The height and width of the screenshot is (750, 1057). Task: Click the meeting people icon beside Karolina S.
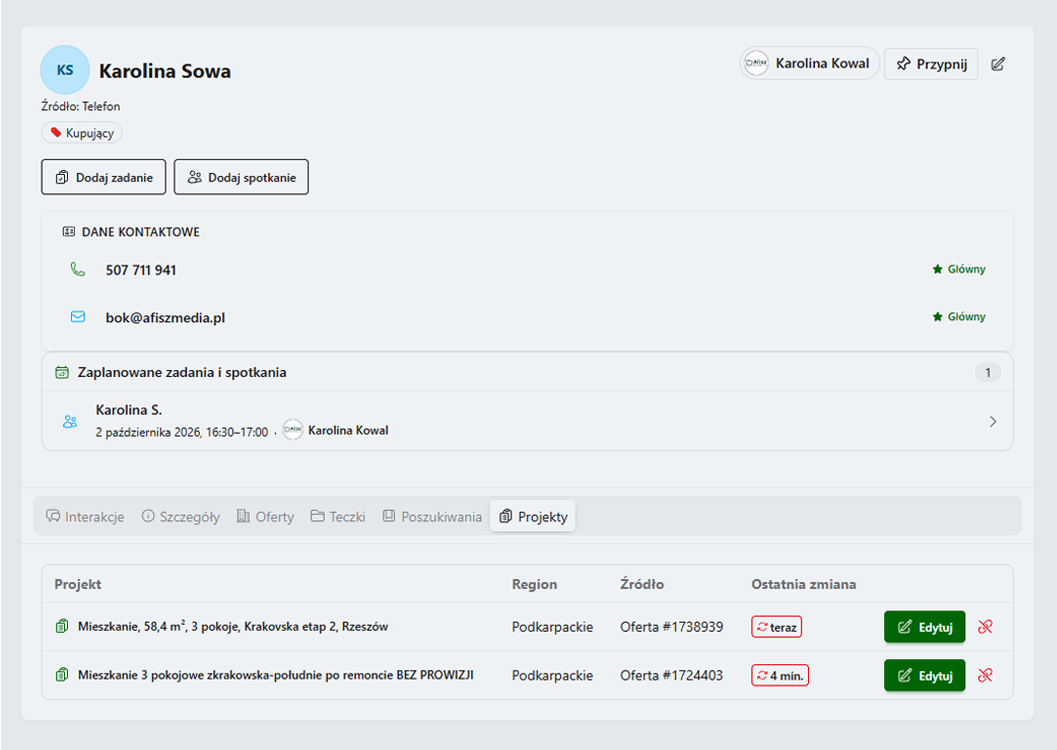[70, 422]
